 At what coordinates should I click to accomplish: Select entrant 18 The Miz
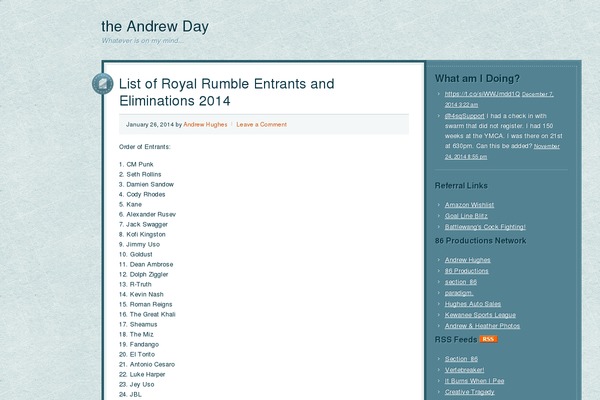(136, 334)
